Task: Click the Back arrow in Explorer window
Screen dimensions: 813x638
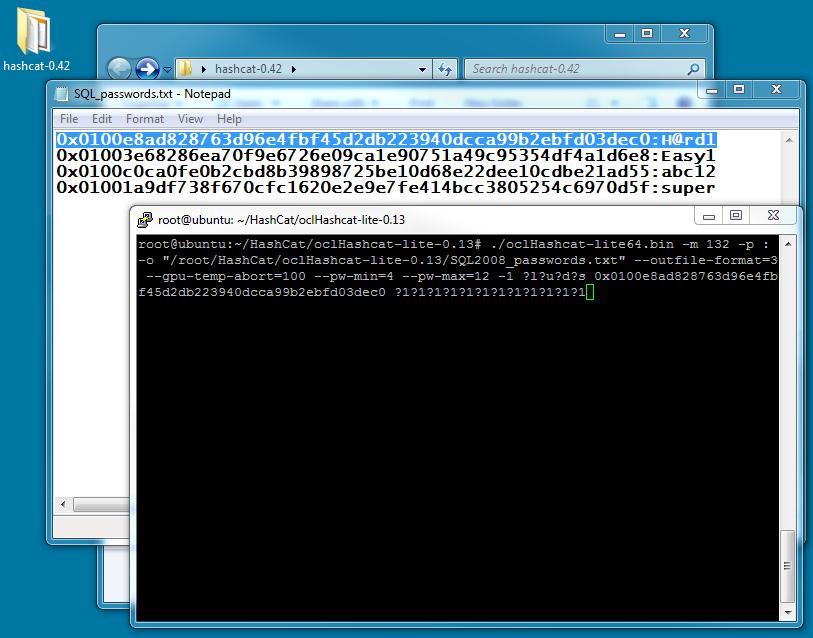Action: point(119,69)
